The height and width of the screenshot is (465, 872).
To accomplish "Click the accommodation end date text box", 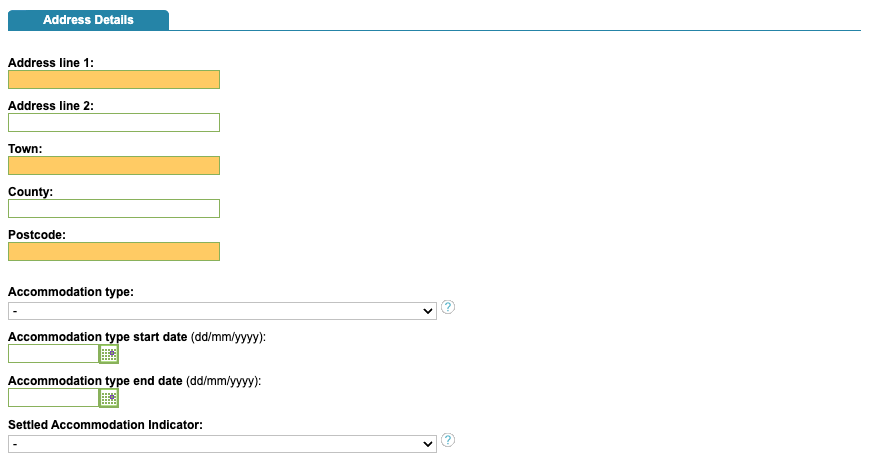I will 54,398.
